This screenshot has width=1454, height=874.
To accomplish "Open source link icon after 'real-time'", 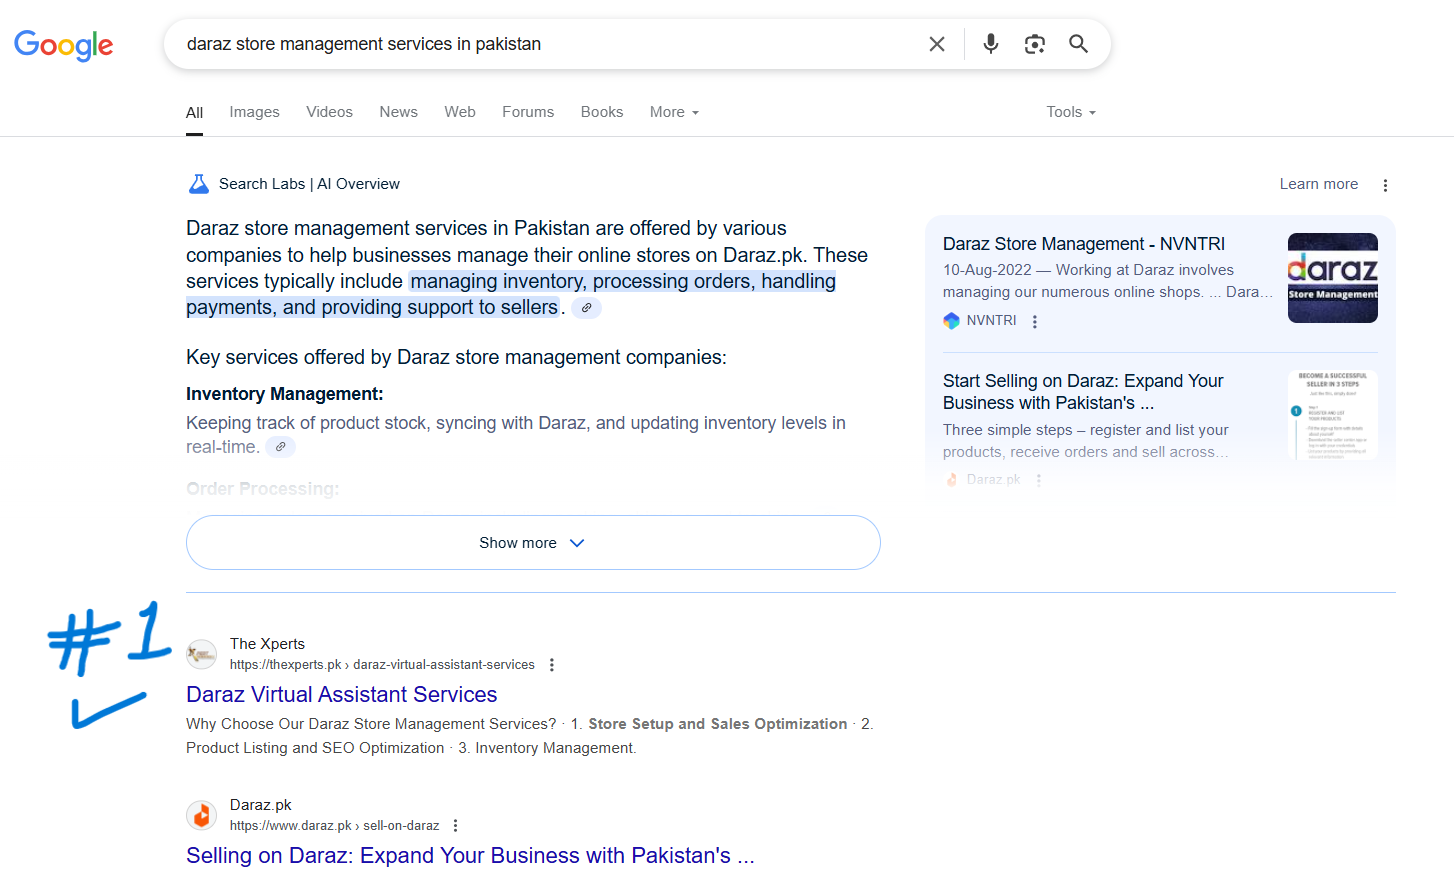I will [x=281, y=447].
